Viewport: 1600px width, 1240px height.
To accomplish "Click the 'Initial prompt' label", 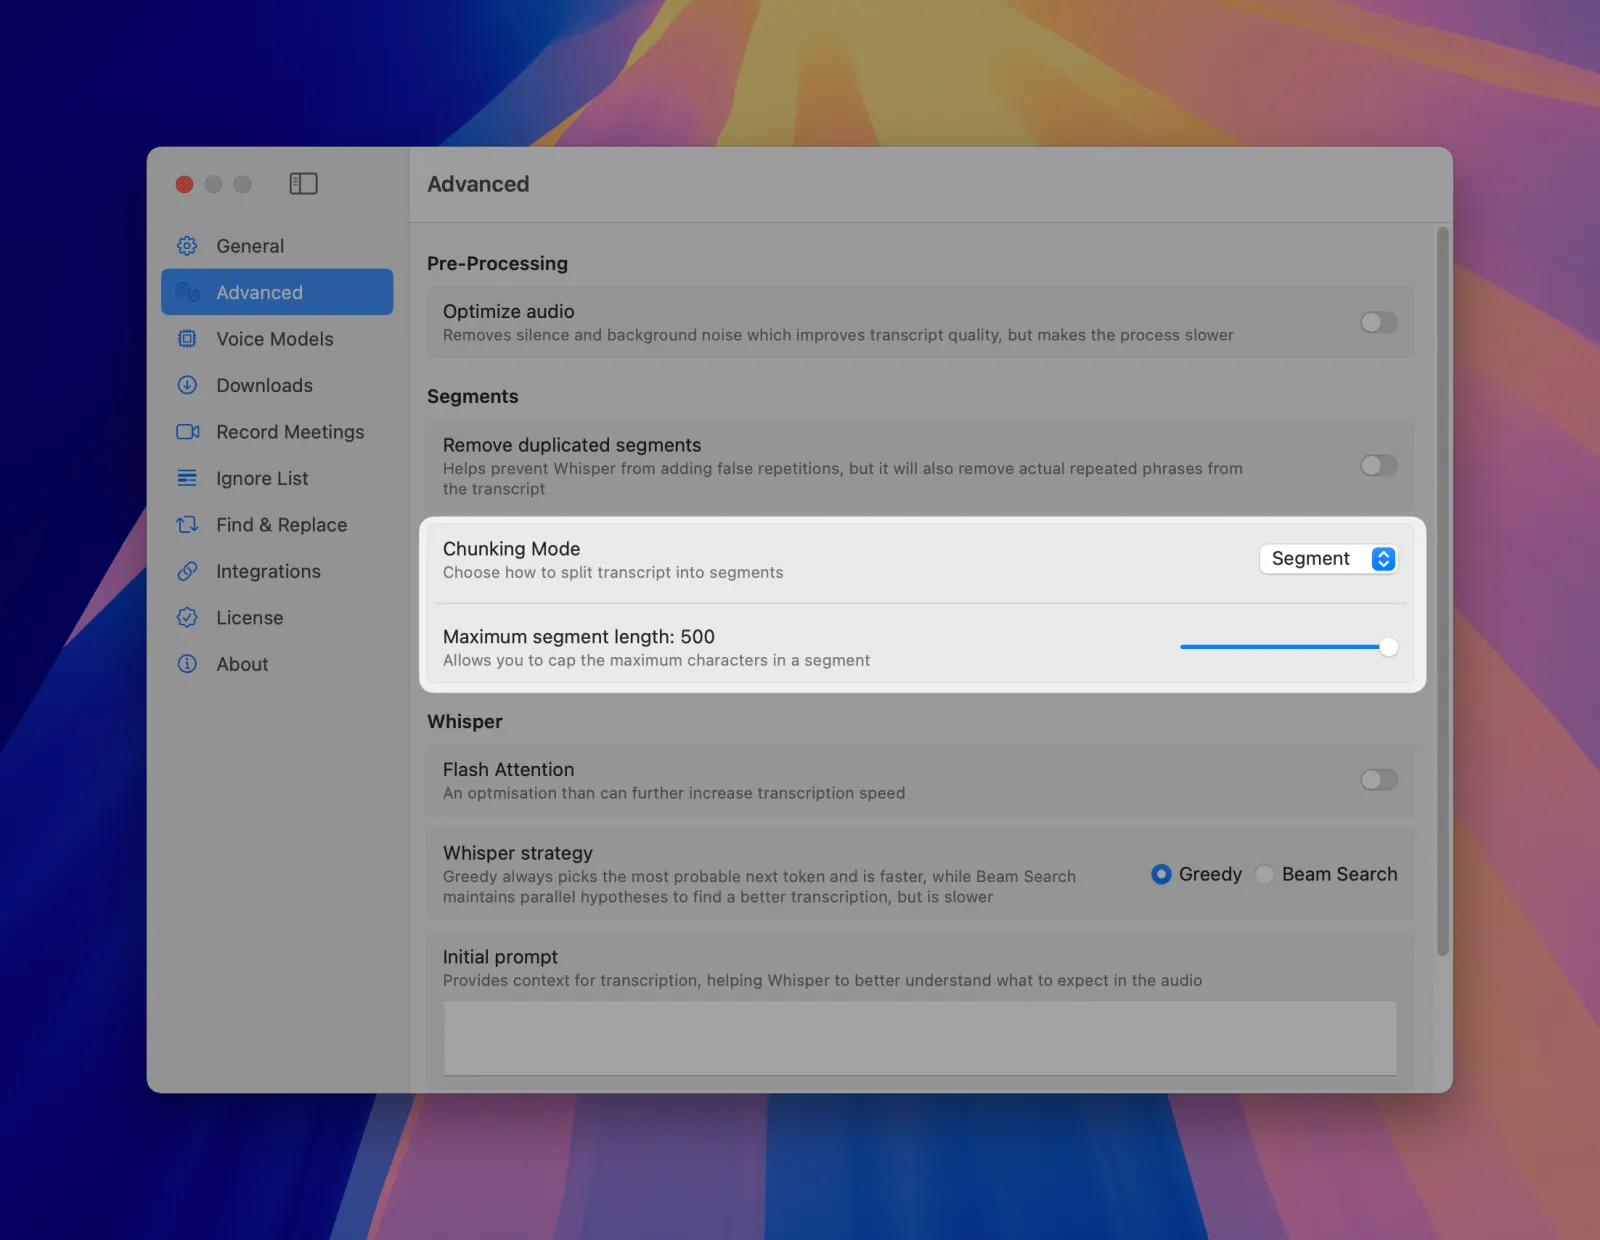I will [500, 957].
